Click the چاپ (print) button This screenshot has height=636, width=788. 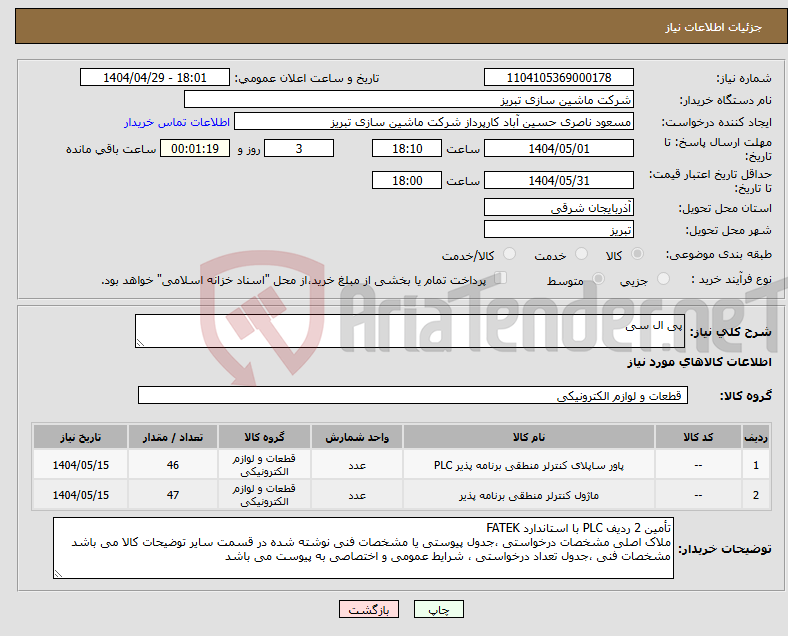pos(438,609)
